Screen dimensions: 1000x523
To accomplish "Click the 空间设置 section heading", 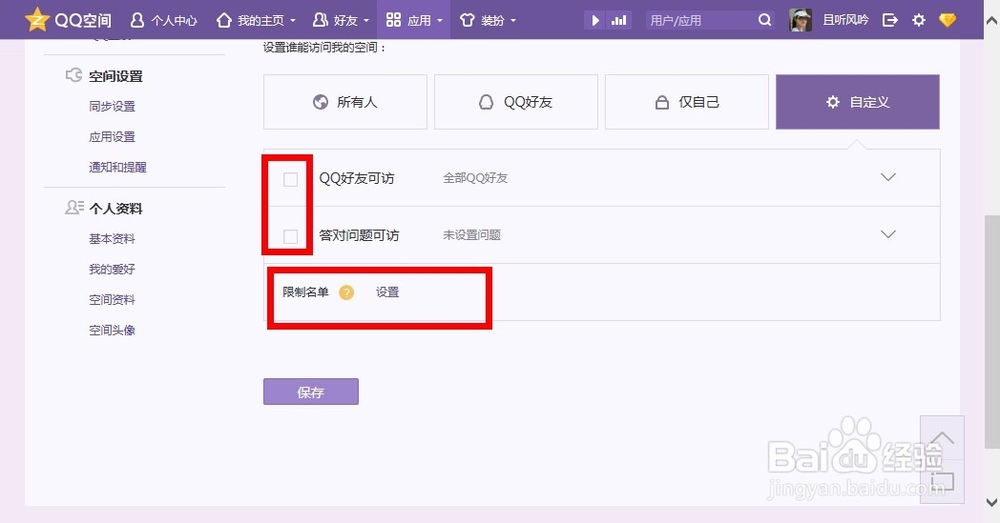I will (115, 77).
